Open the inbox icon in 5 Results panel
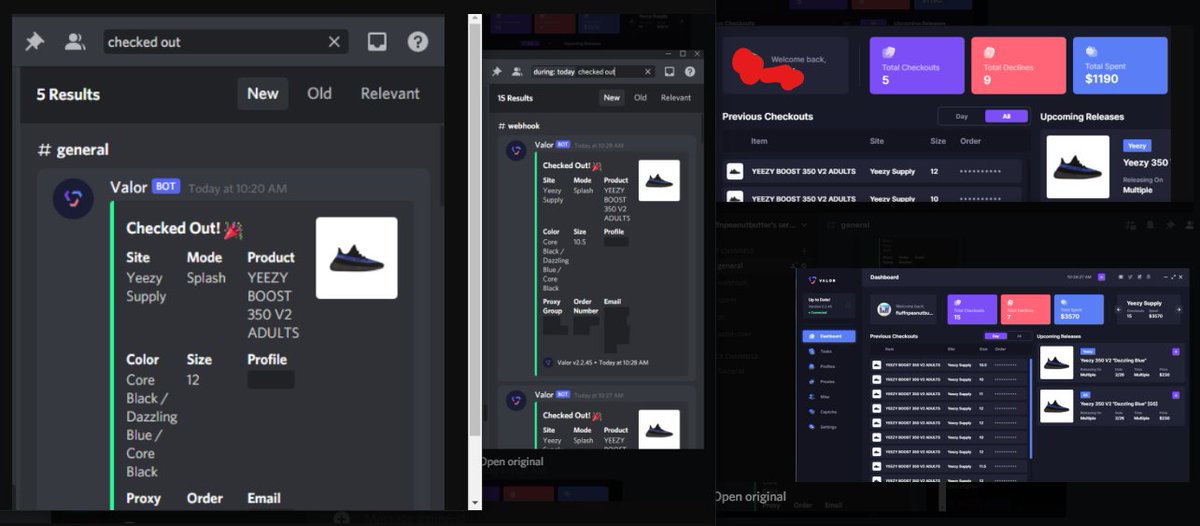The width and height of the screenshot is (1200, 526). click(x=377, y=42)
